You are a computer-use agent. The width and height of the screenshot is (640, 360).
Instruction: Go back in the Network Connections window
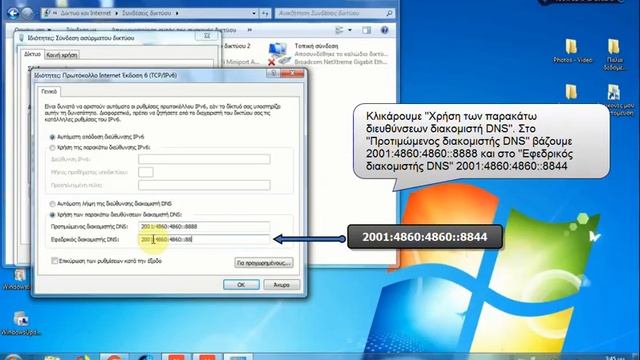pos(13,13)
